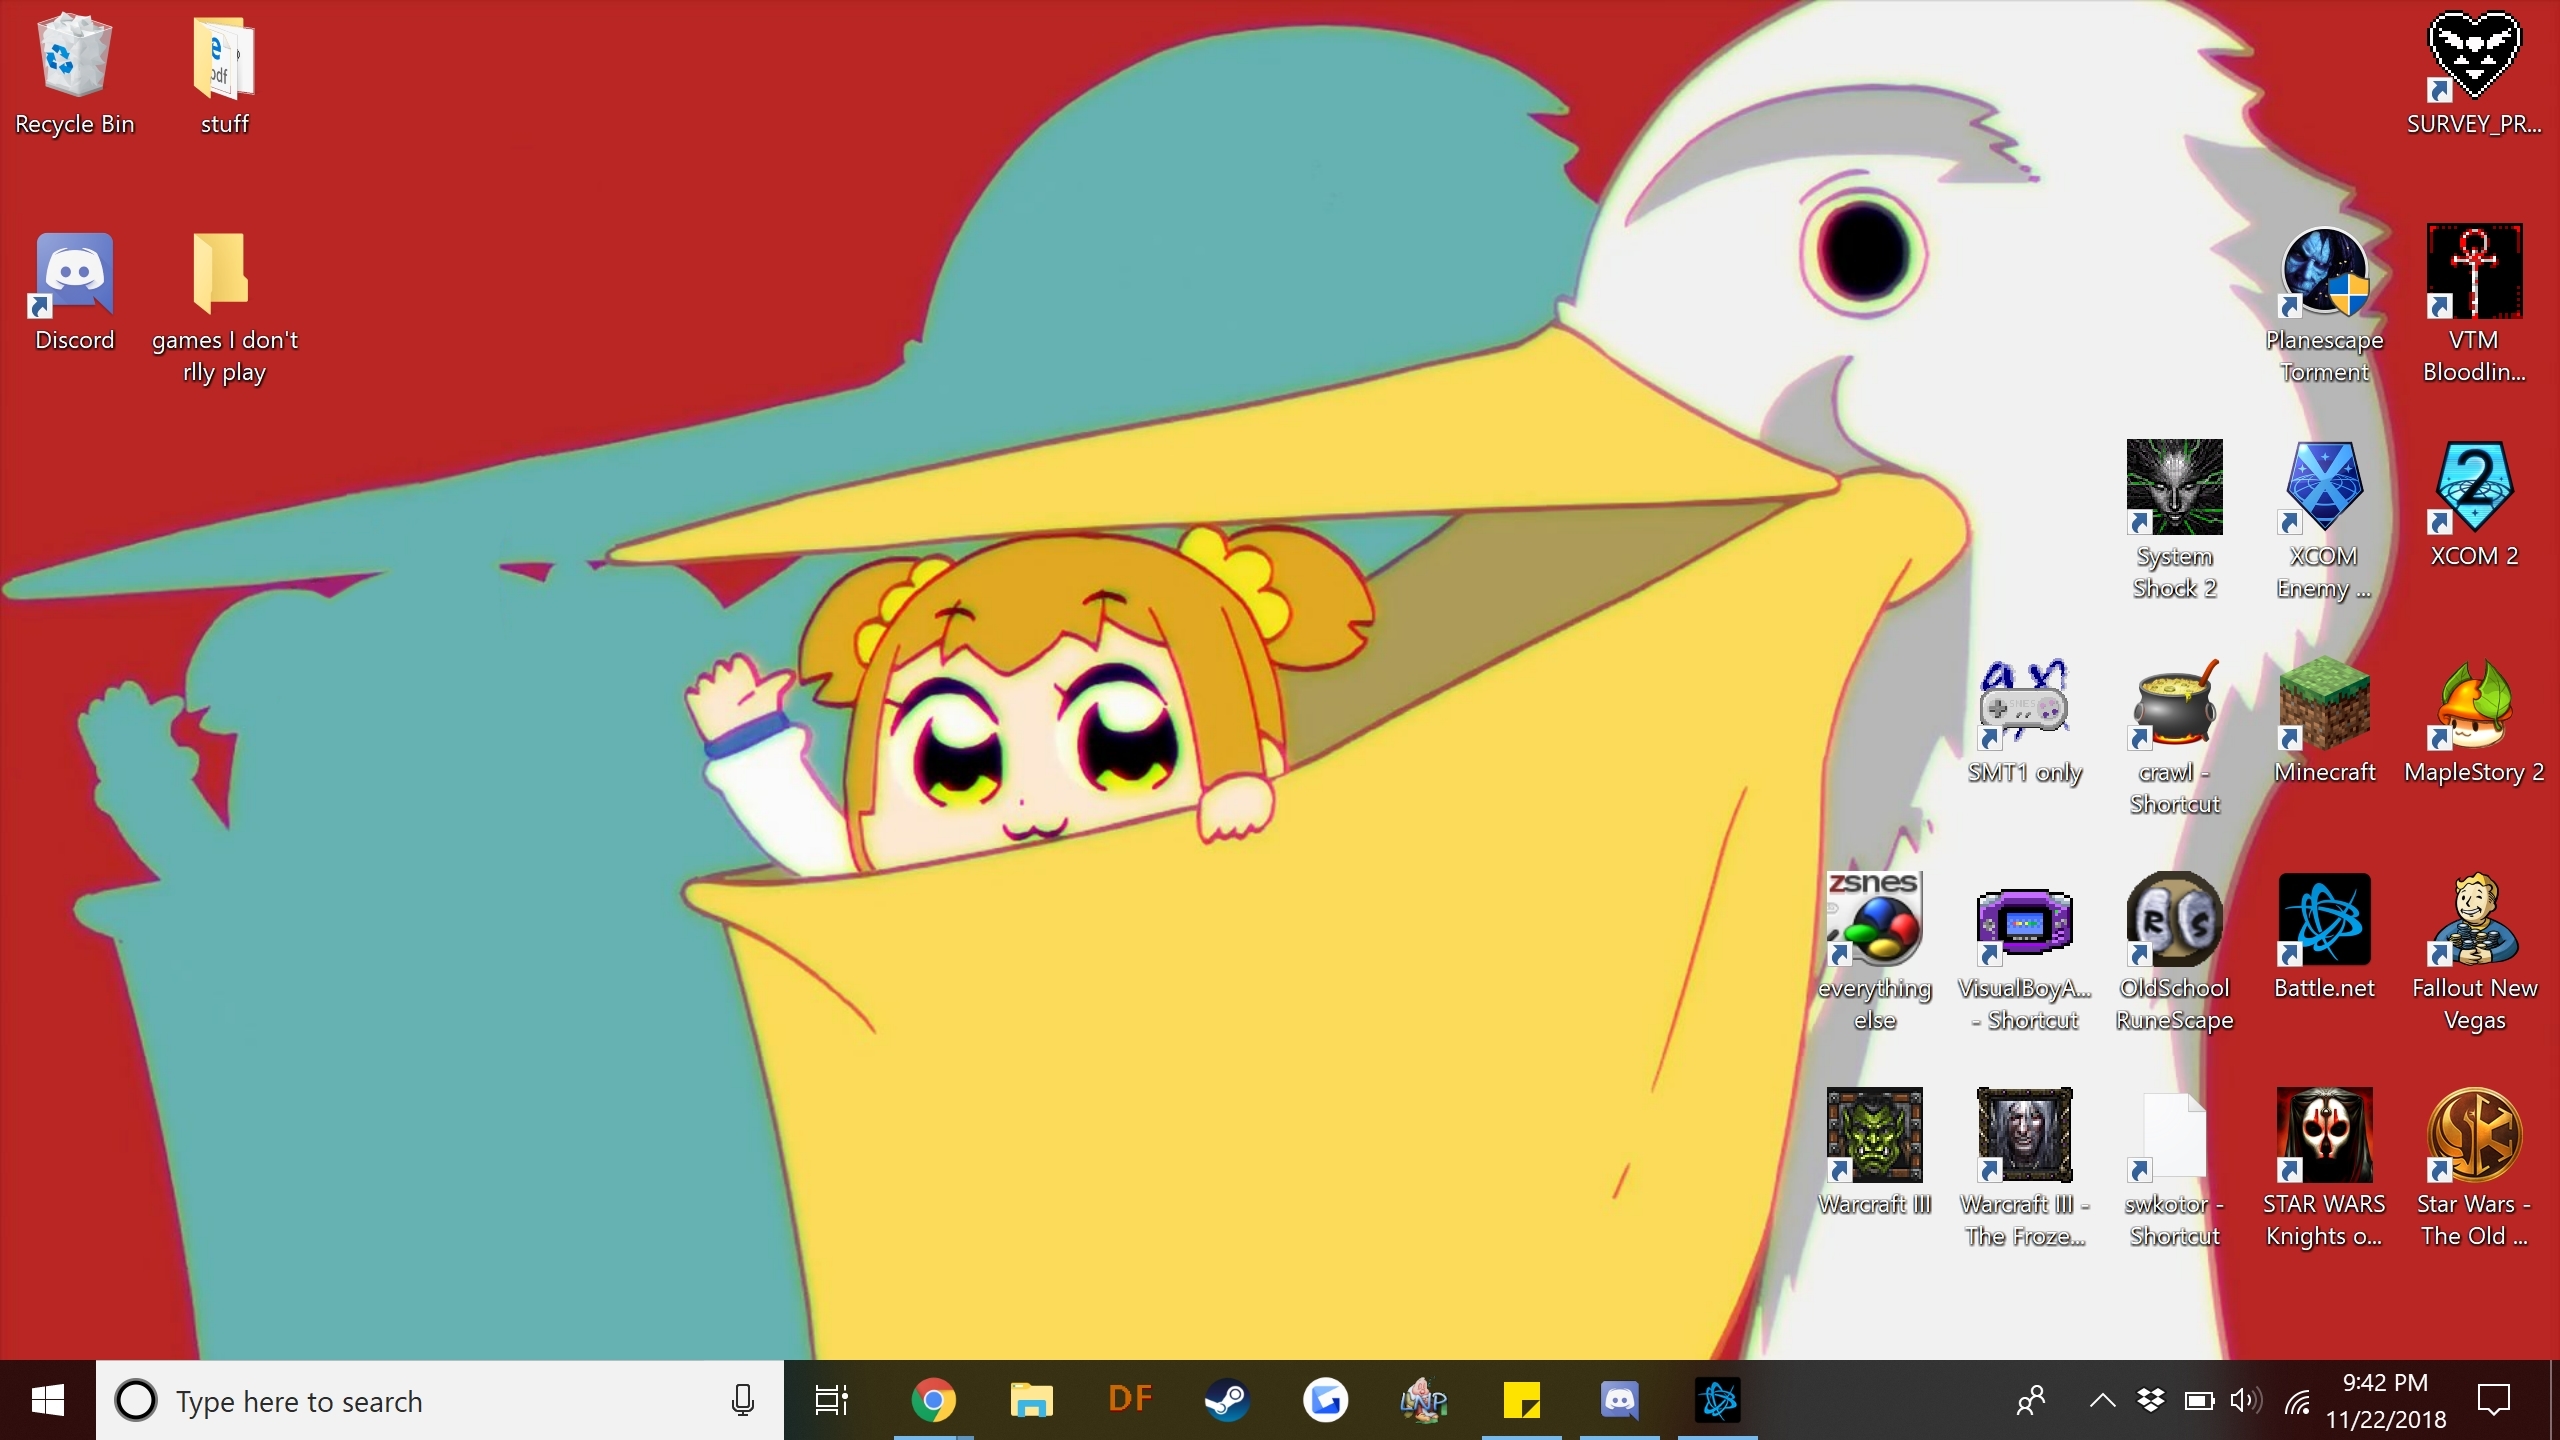Click the Type here to search box

tap(440, 1400)
